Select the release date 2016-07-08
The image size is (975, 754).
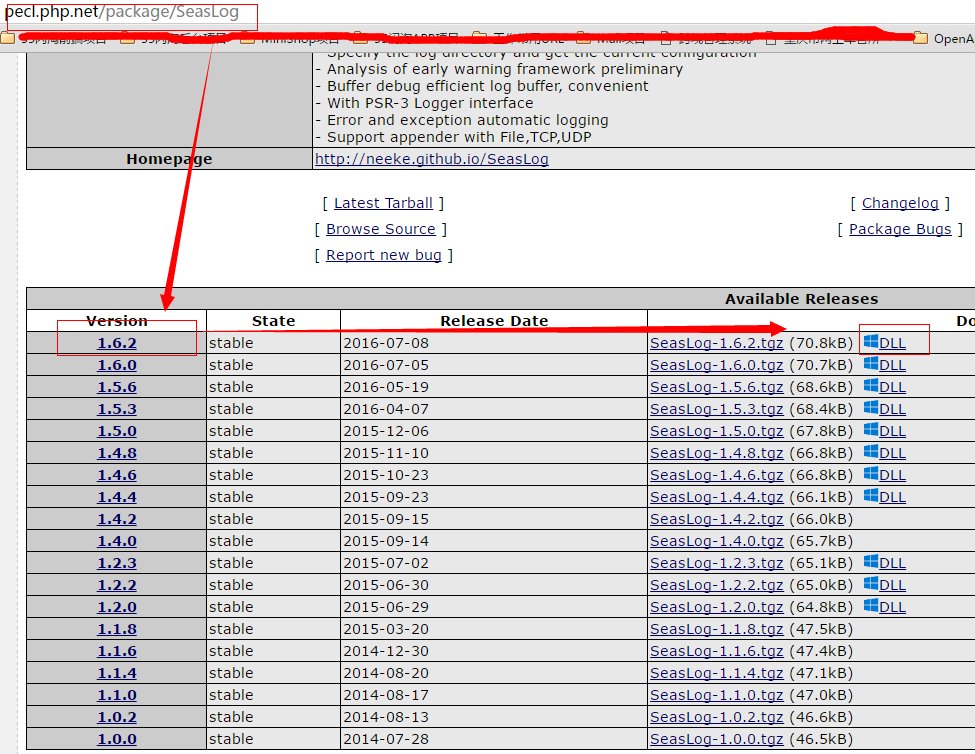pyautogui.click(x=386, y=343)
